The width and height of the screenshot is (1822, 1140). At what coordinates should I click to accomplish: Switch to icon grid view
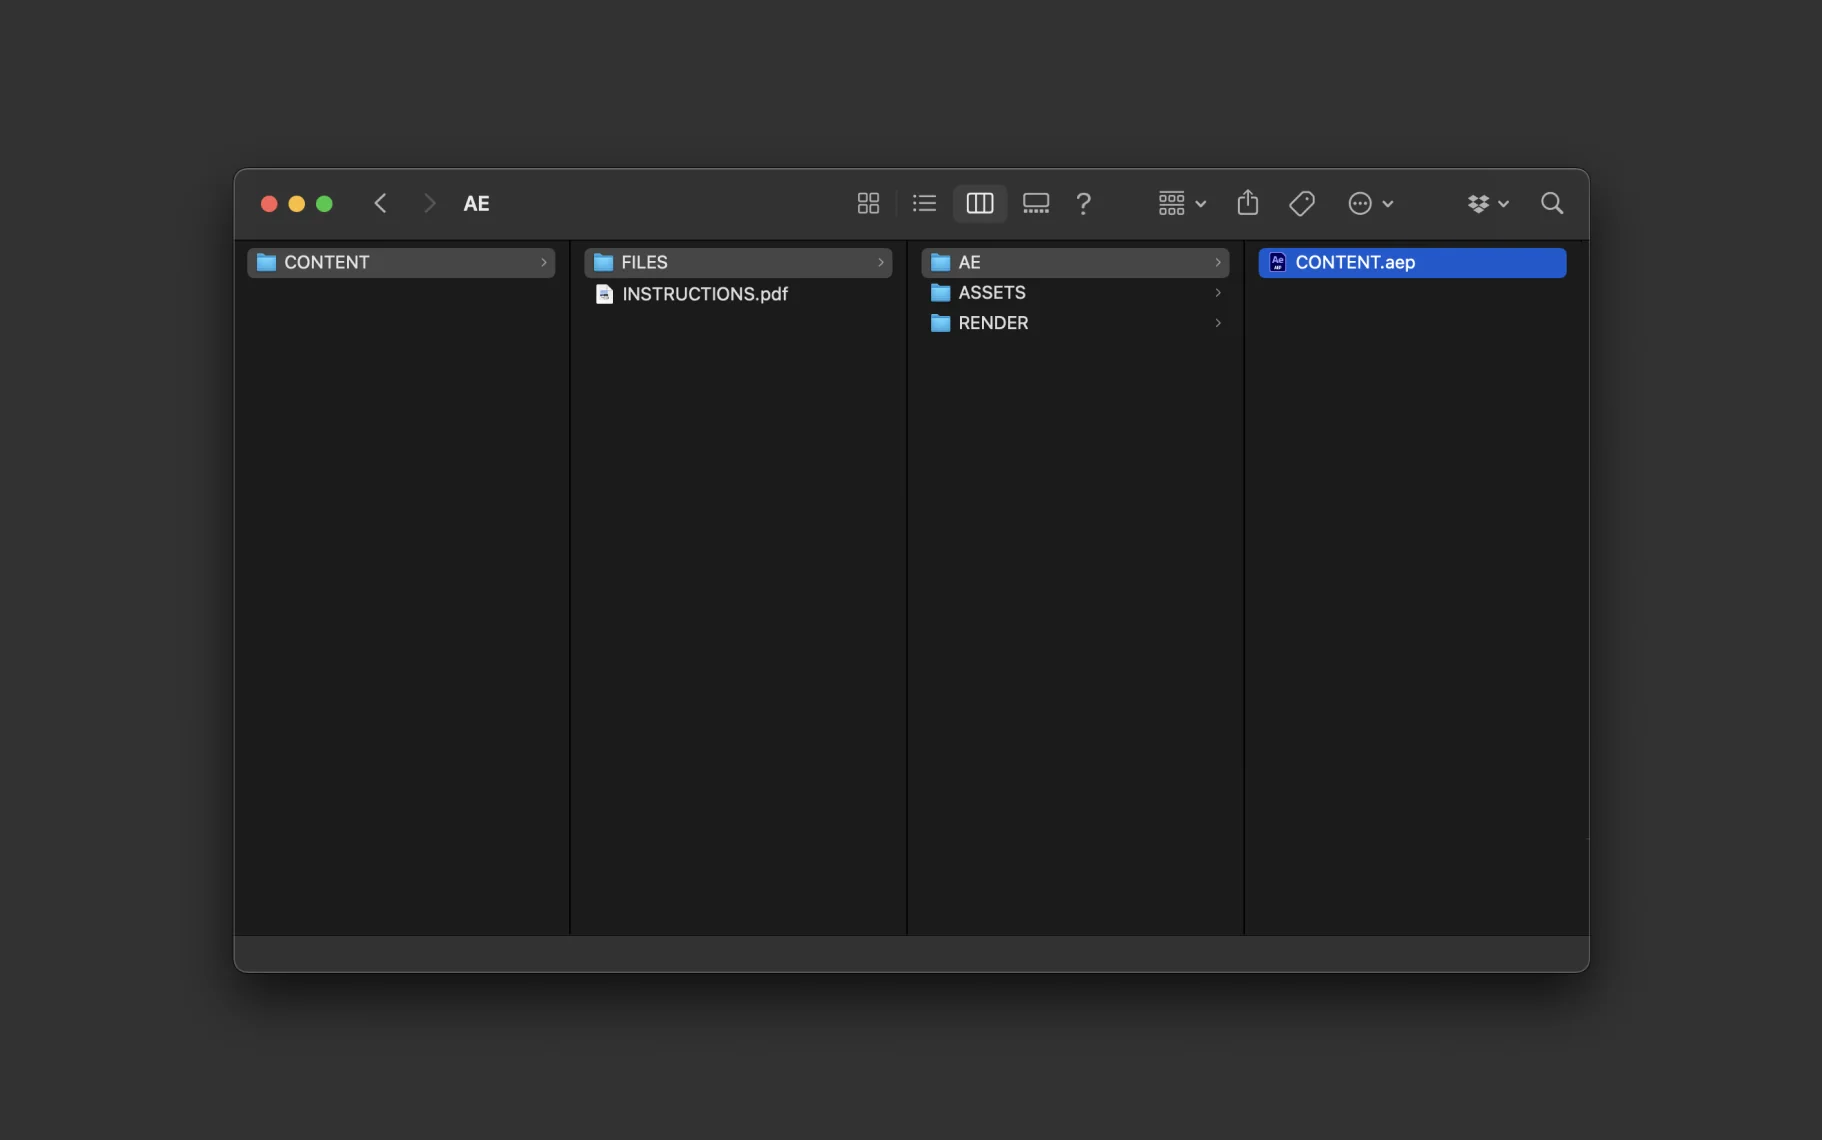[x=868, y=203]
